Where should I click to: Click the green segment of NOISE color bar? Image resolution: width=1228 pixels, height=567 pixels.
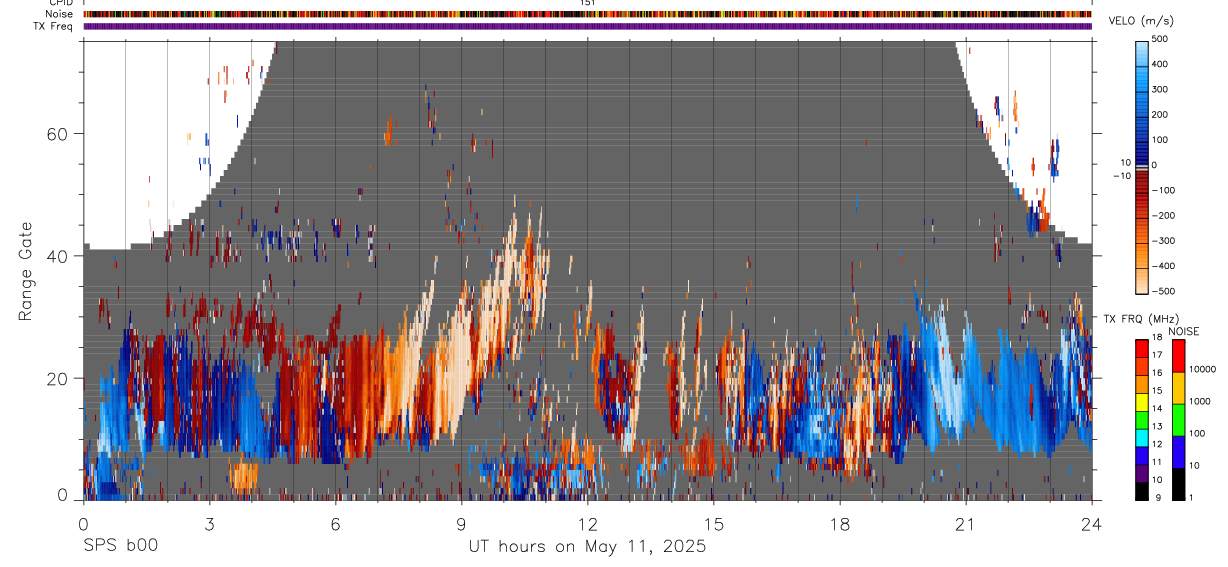pos(1177,419)
